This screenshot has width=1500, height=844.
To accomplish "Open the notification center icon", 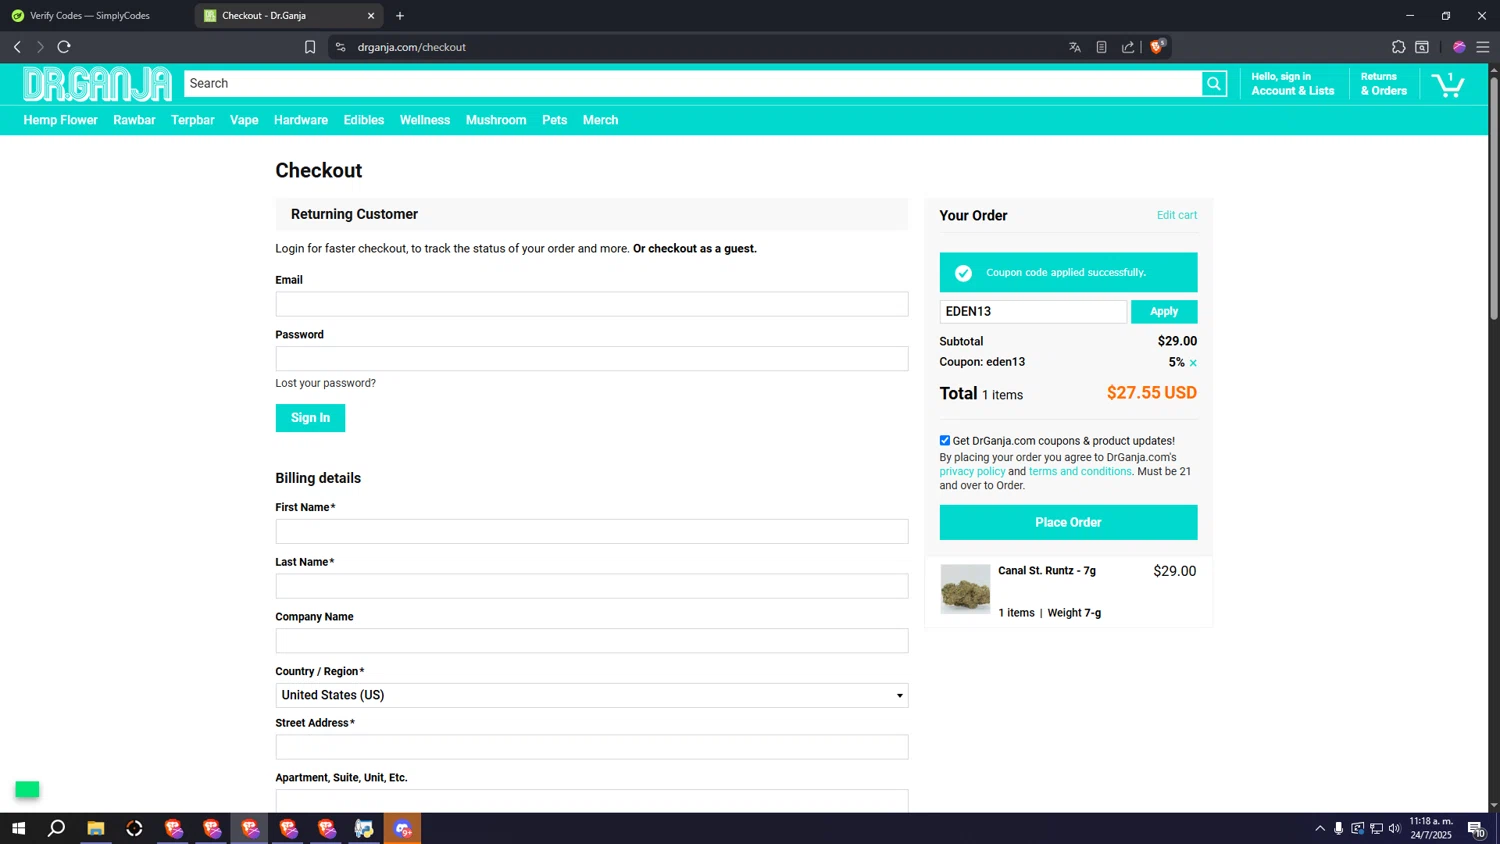I will 1476,828.
